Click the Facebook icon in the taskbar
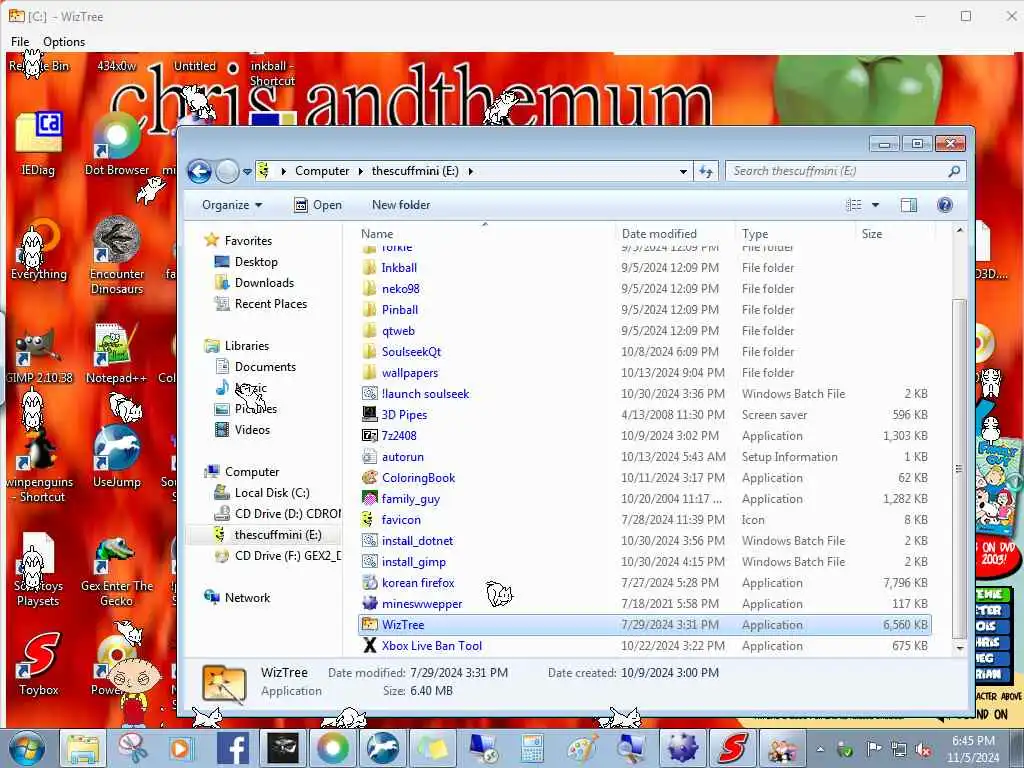The width and height of the screenshot is (1024, 768). [232, 748]
